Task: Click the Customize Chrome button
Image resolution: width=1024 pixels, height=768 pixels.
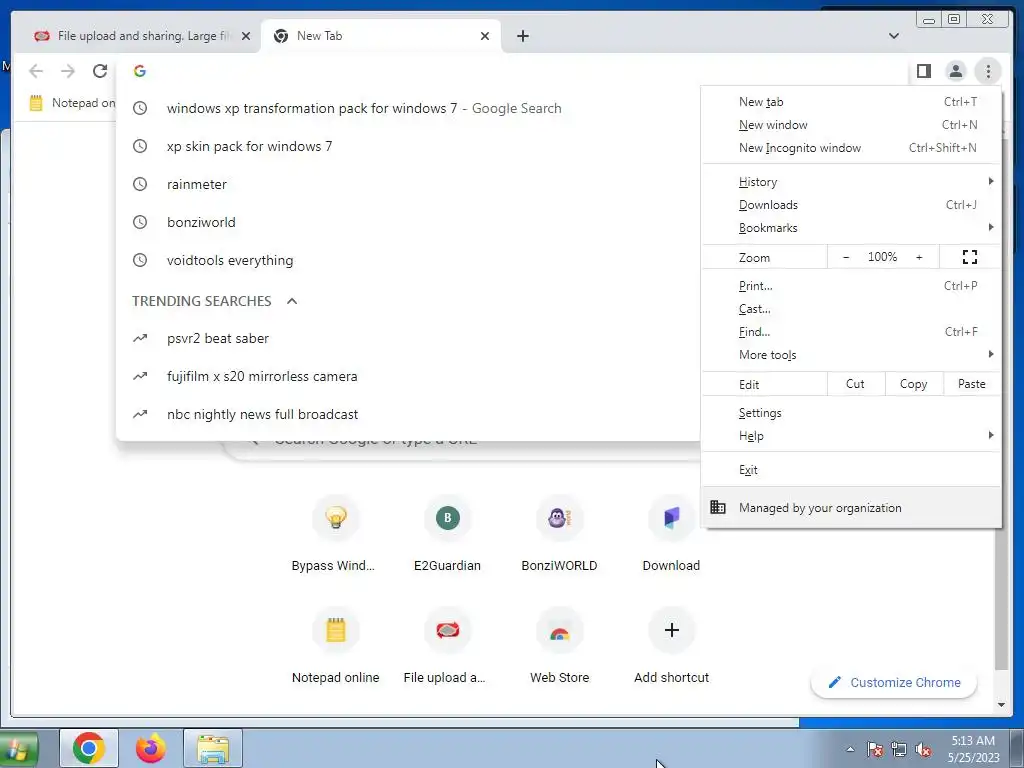Action: point(894,682)
